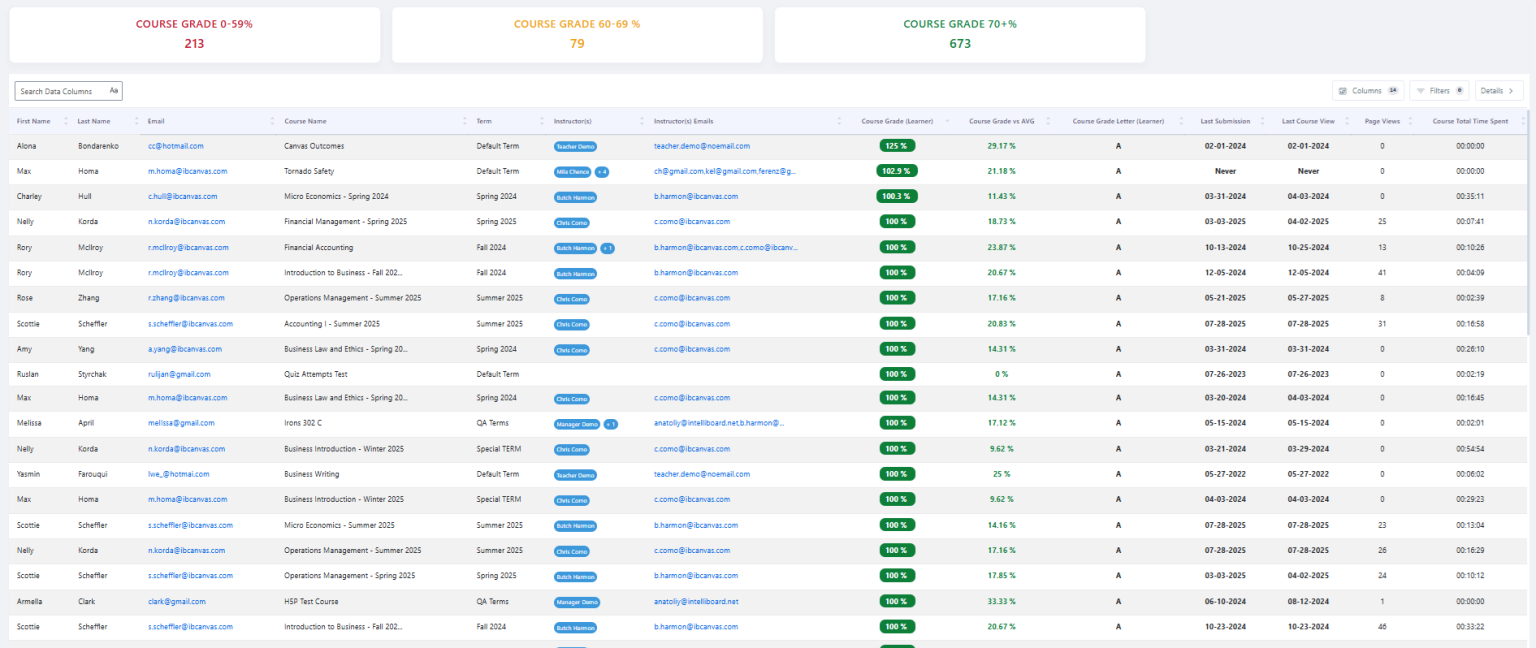Open instructor email anatoliy@intelliboard.net in HSP row

click(x=696, y=602)
